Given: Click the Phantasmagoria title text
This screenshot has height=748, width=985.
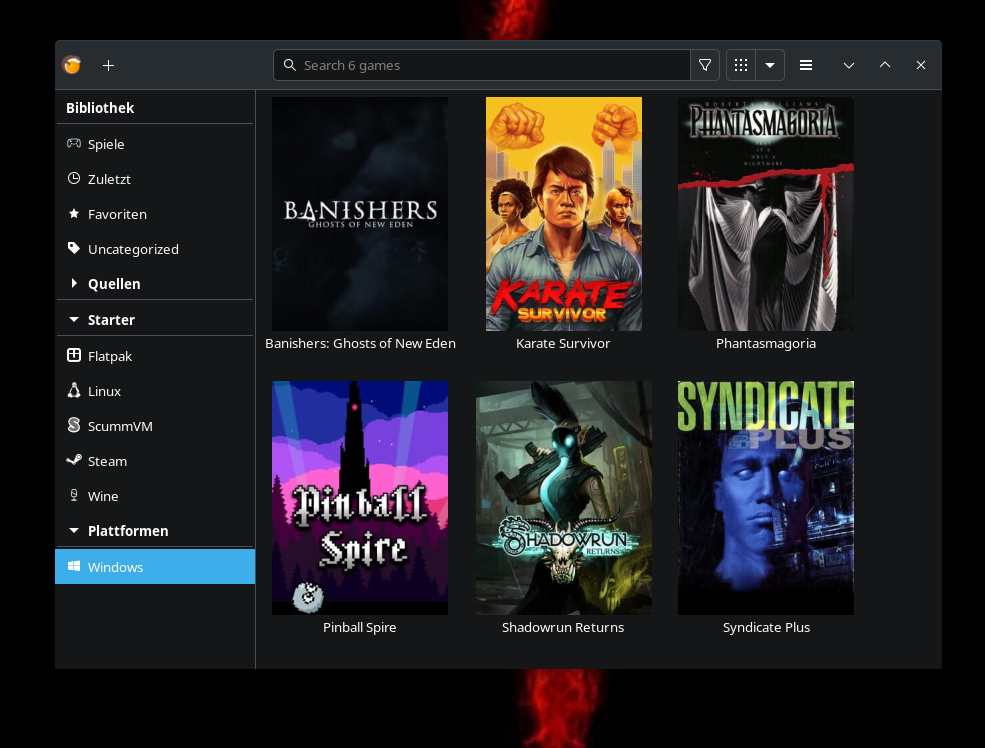Looking at the screenshot, I should (766, 344).
